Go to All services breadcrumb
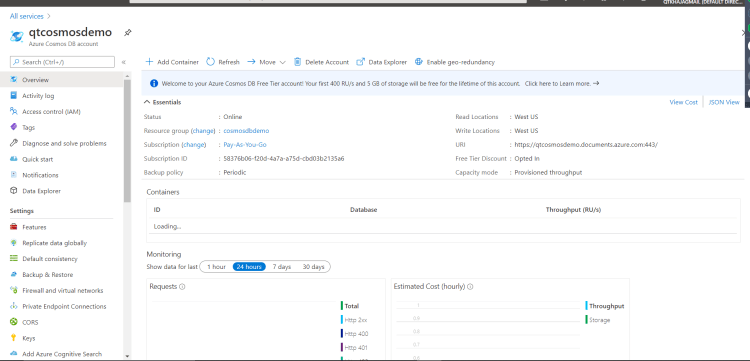This screenshot has width=750, height=361. tap(27, 16)
